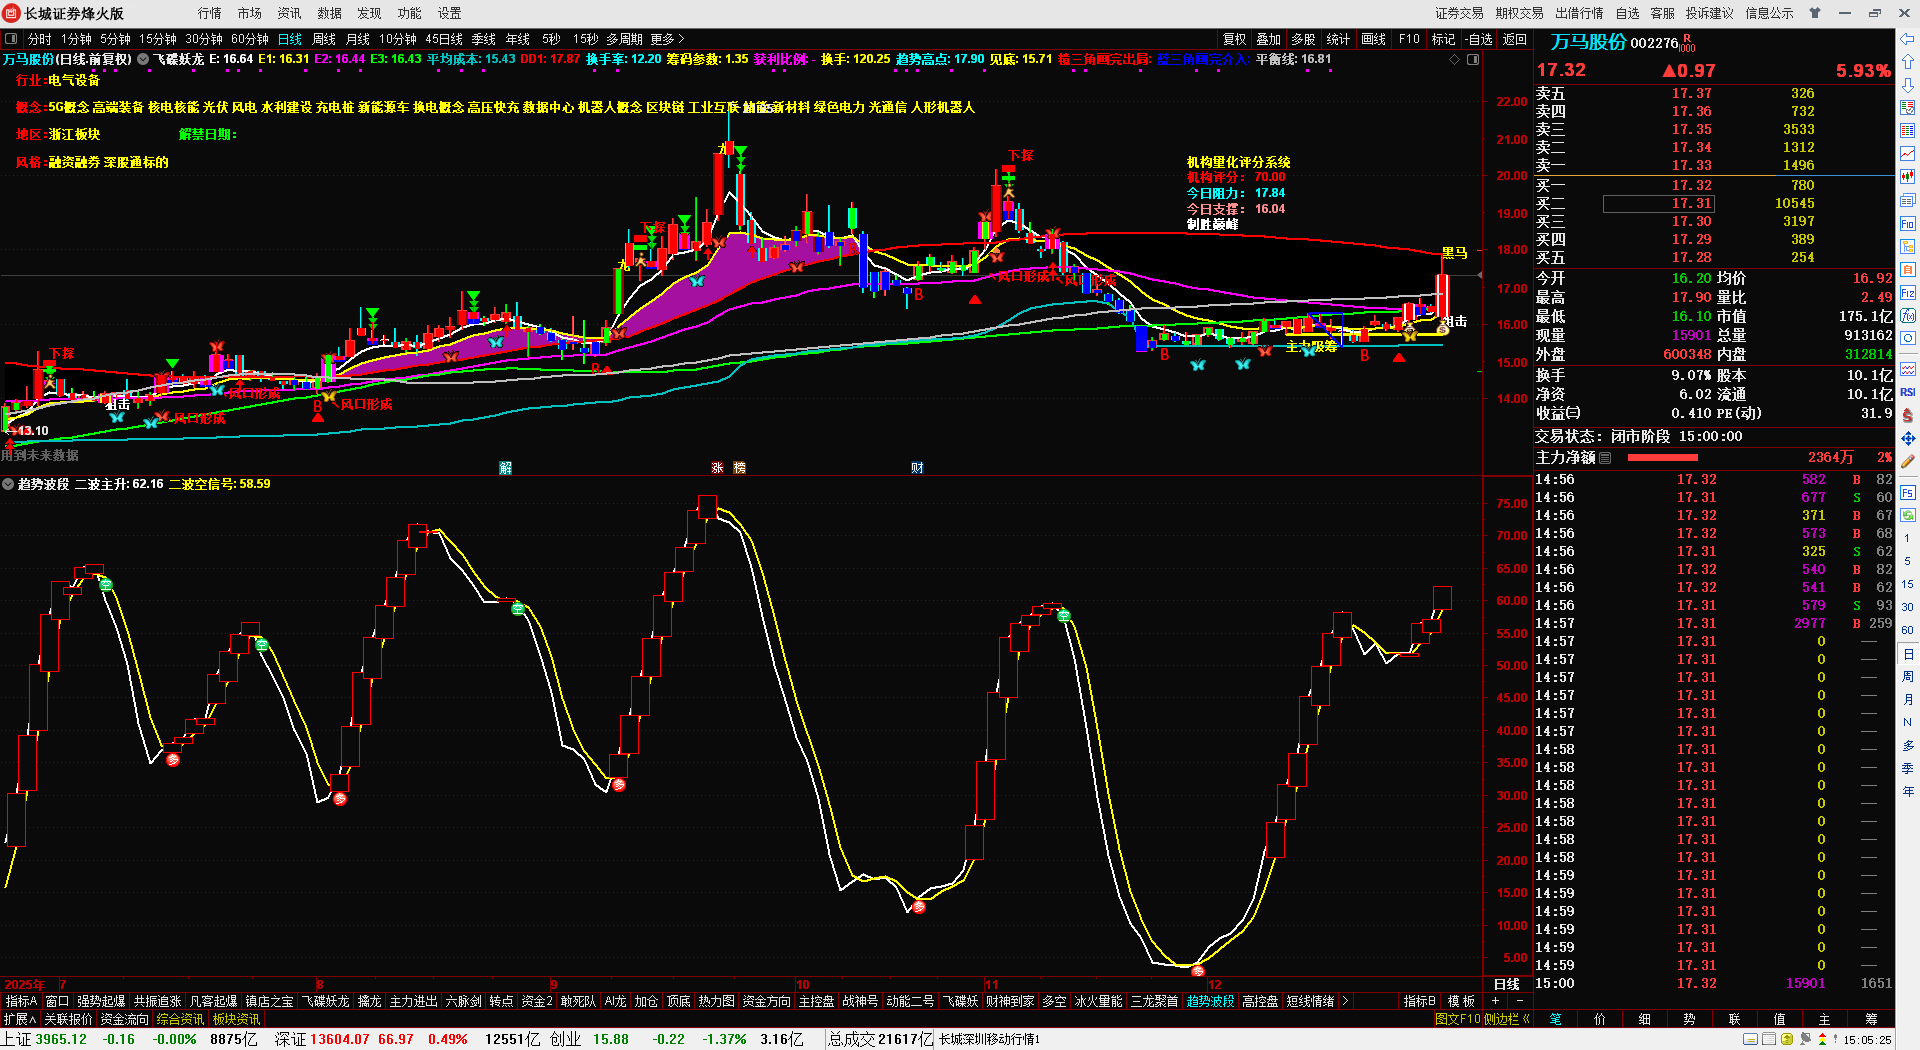Click the 证券交易 link
The height and width of the screenshot is (1050, 1920).
[1460, 13]
